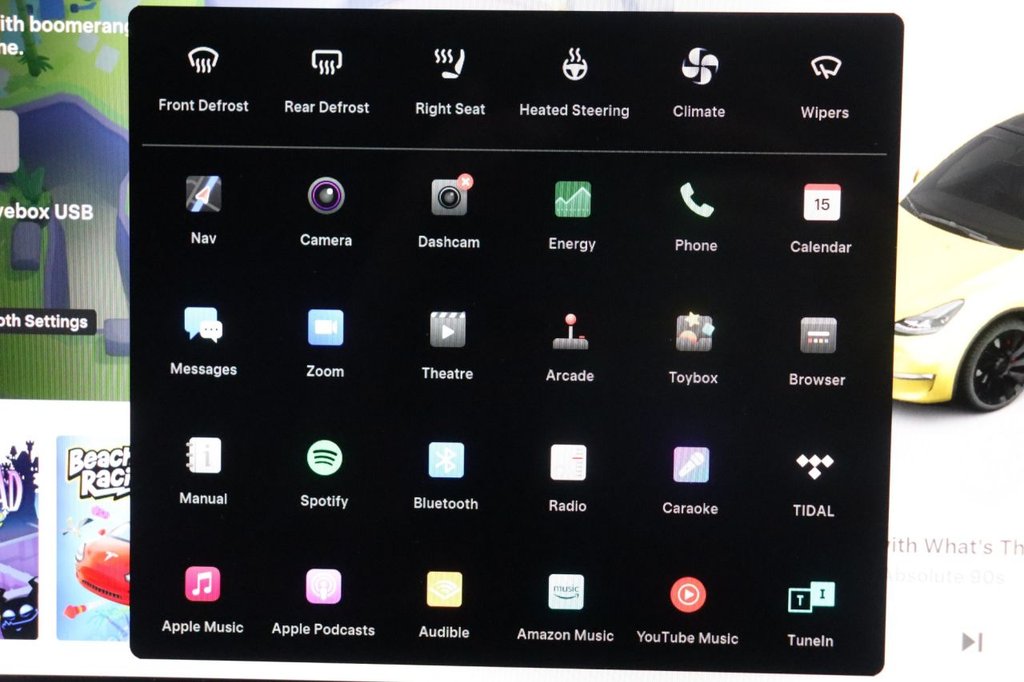Open the web Browser
Viewport: 1024px width, 682px height.
click(x=817, y=336)
